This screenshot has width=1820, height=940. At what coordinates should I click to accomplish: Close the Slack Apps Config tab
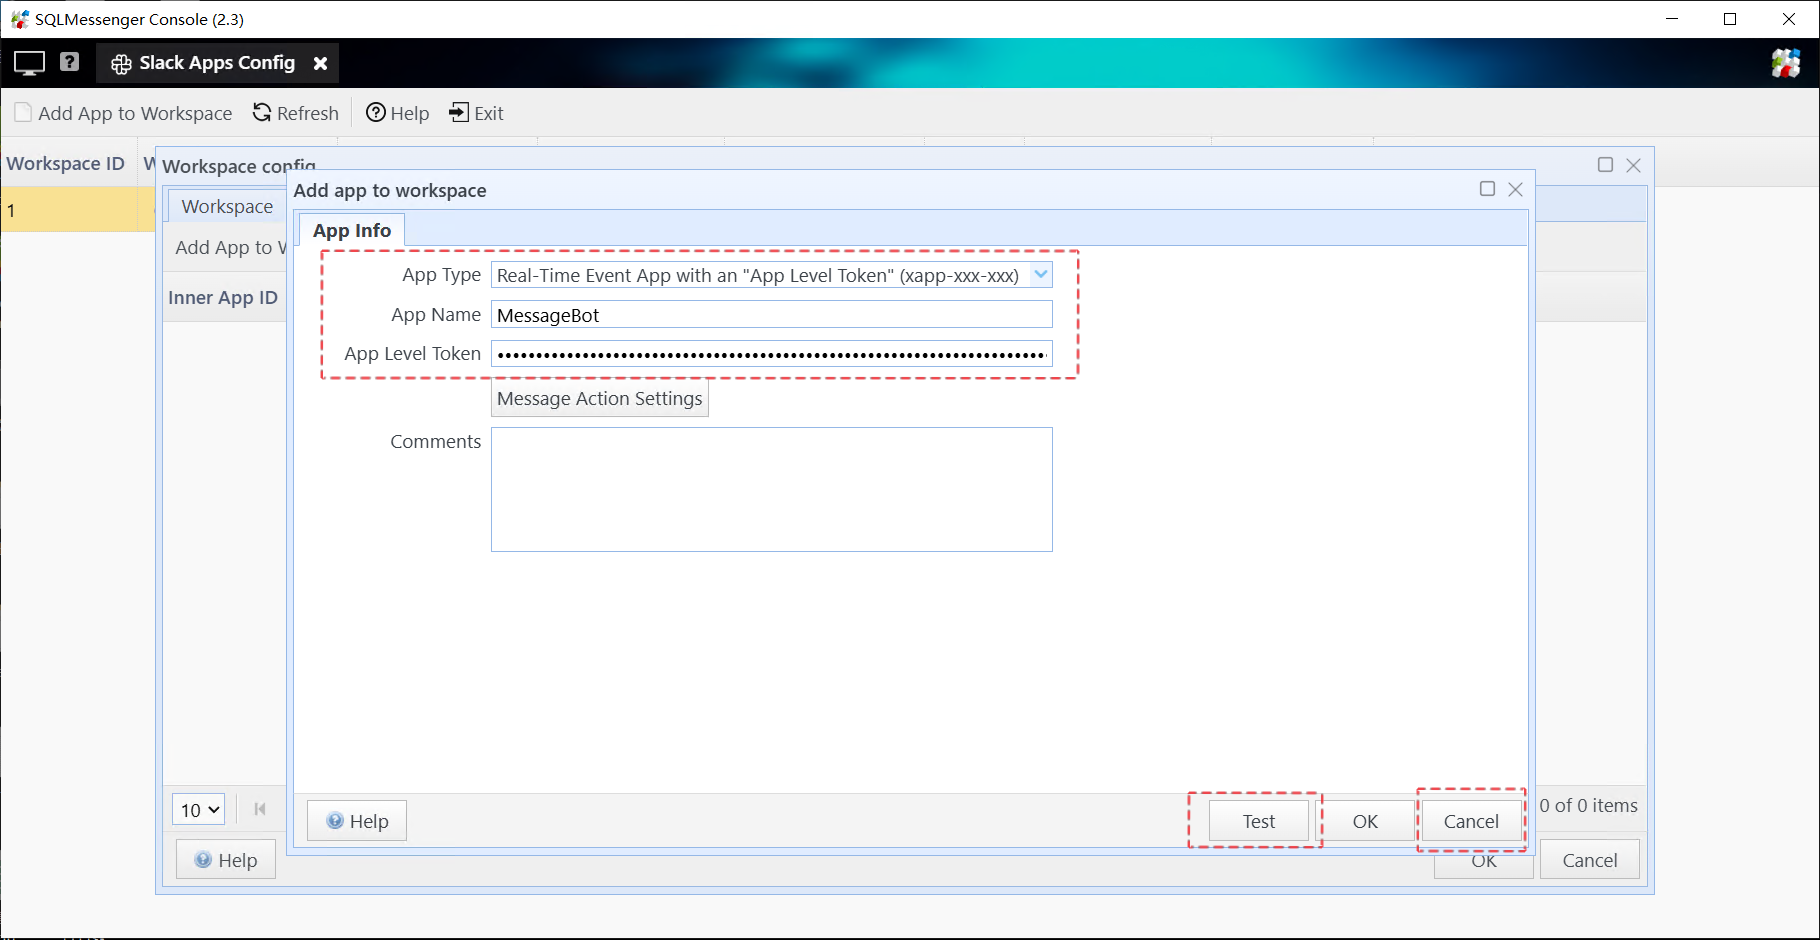tap(320, 63)
